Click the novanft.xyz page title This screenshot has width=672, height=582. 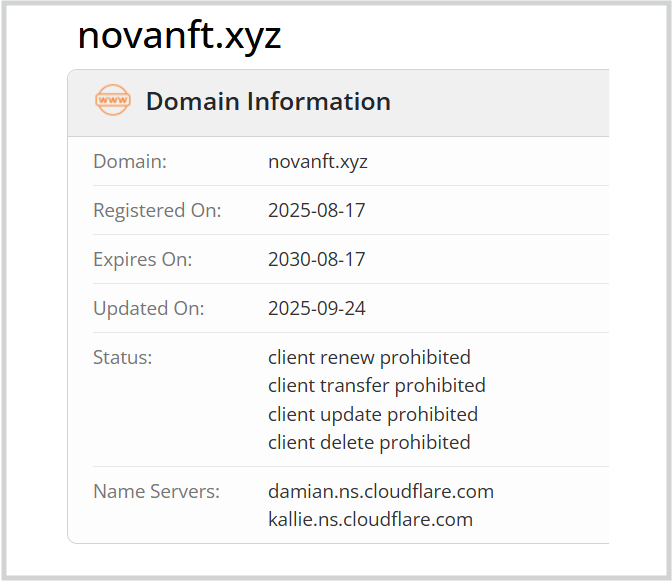[x=180, y=36]
